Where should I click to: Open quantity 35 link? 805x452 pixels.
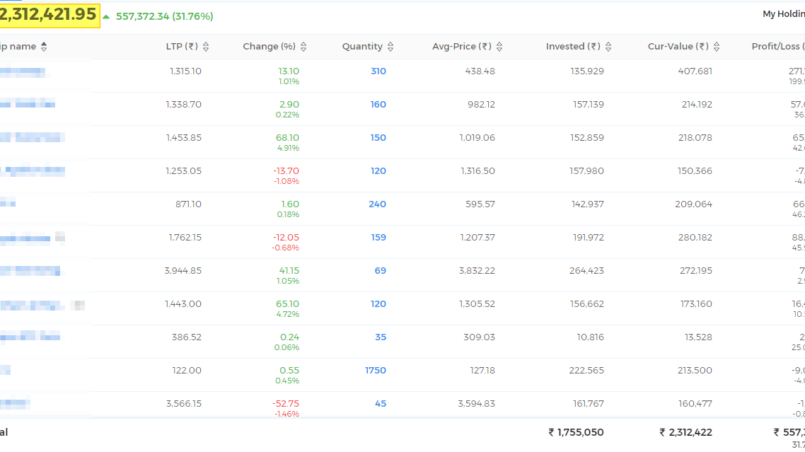[380, 337]
